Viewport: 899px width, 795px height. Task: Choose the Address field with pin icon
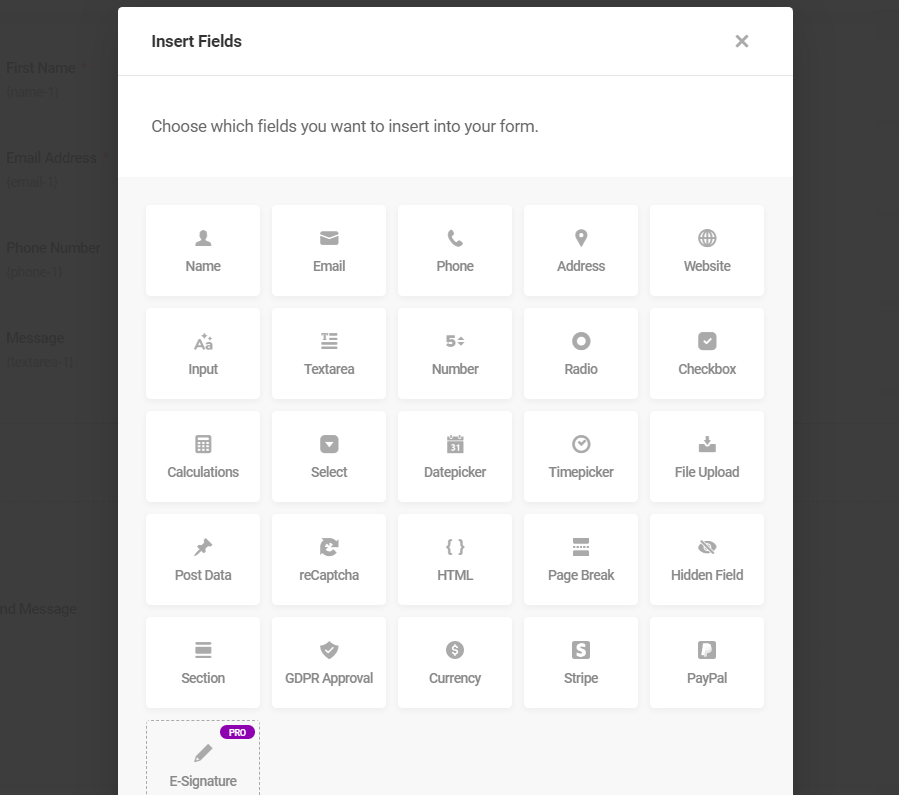click(x=581, y=250)
